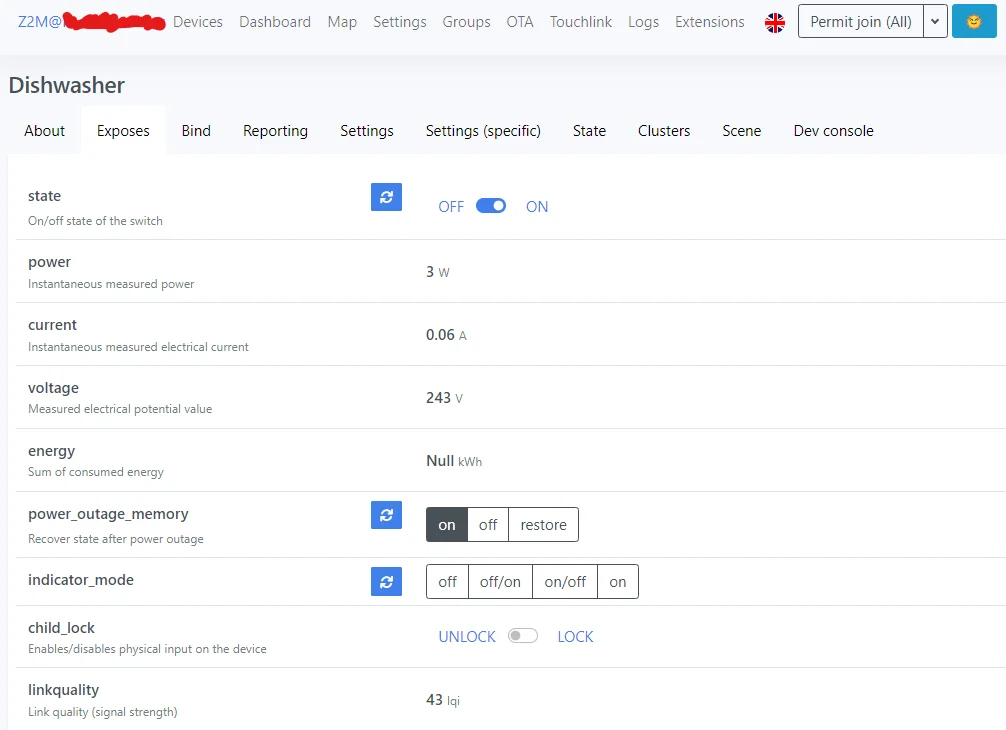Image resolution: width=1006 pixels, height=730 pixels.
Task: Click the indicator_mode label
Action: click(81, 580)
